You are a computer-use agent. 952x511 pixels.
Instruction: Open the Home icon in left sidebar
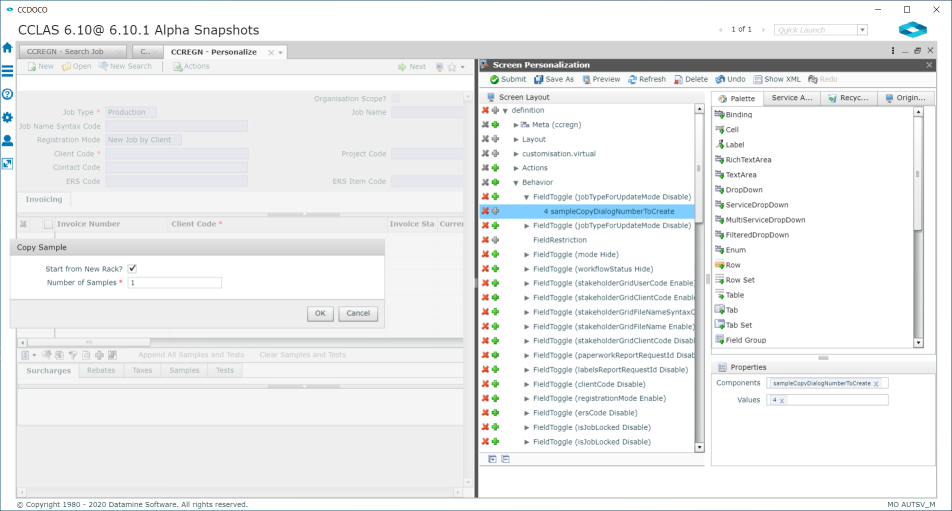(7, 47)
